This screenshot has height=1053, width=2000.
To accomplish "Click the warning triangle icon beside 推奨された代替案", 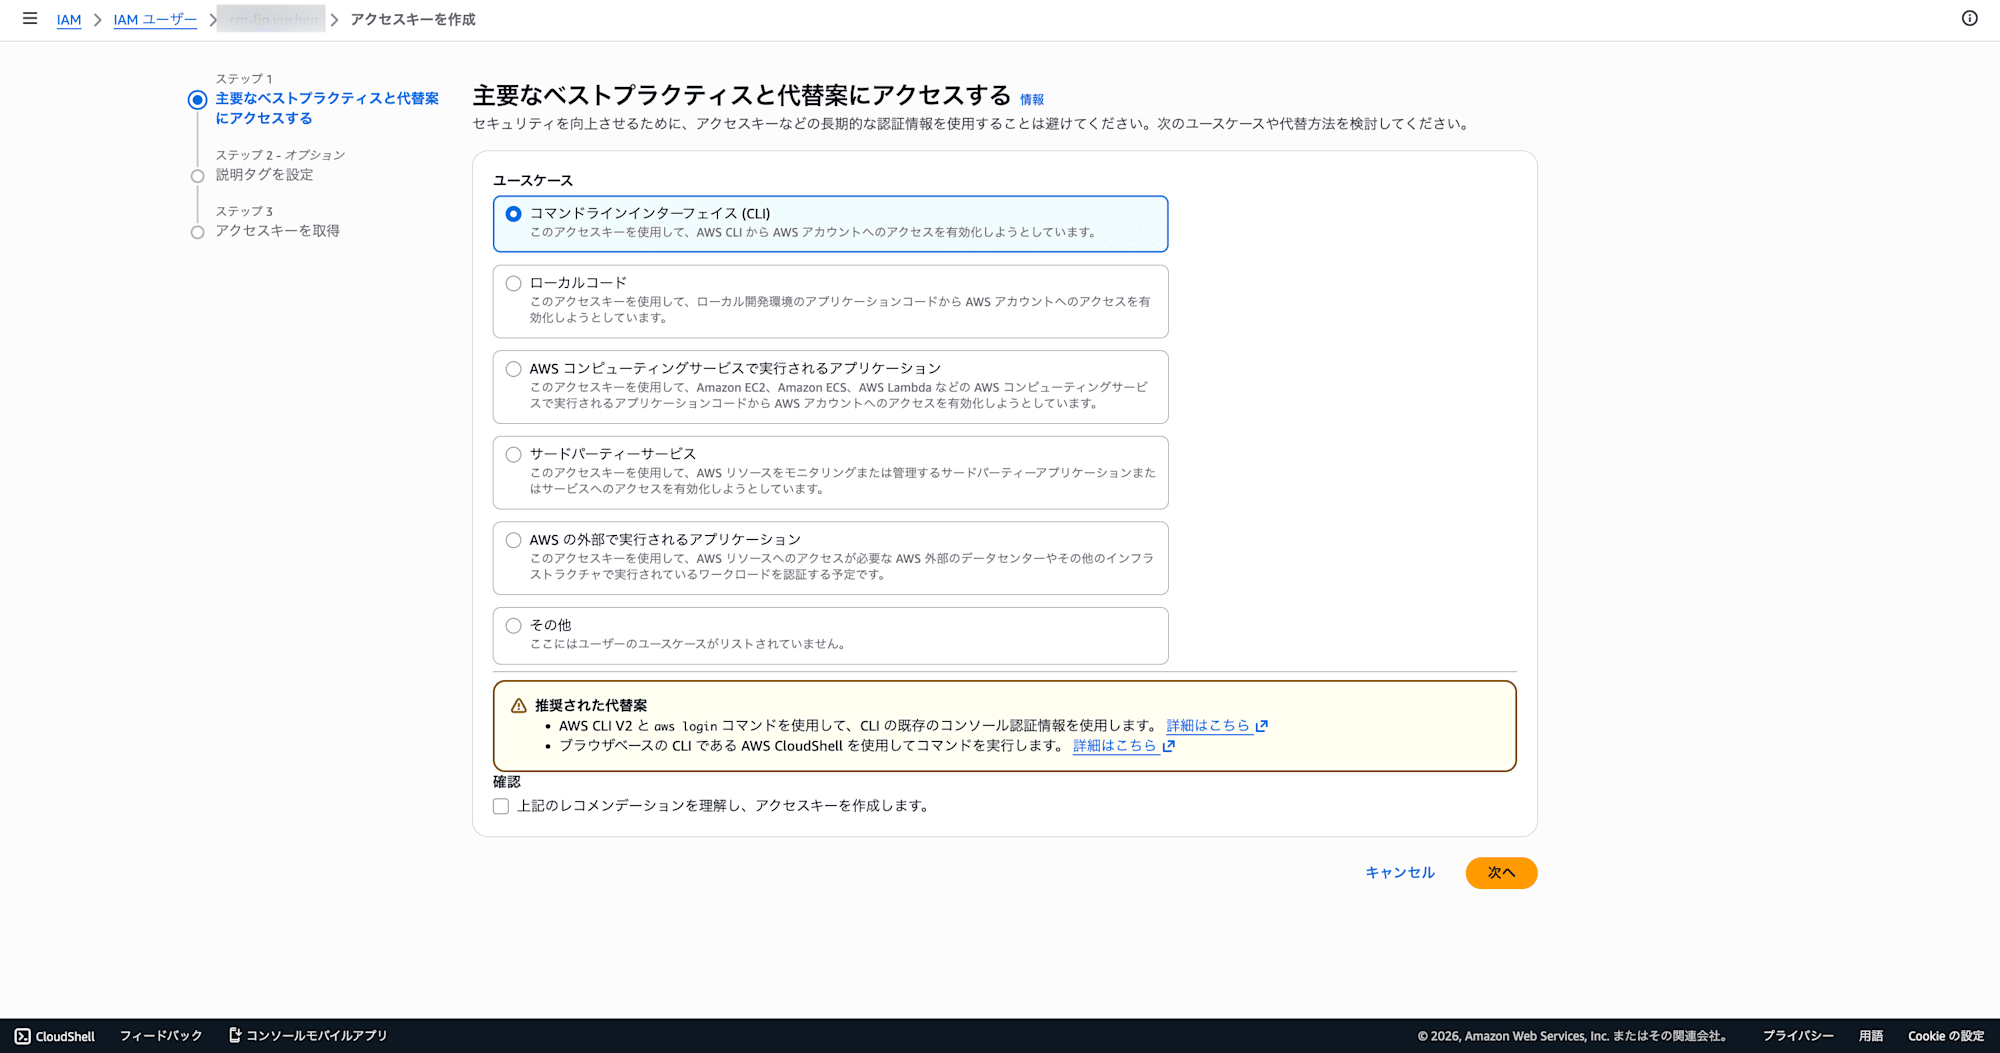I will click(x=518, y=706).
